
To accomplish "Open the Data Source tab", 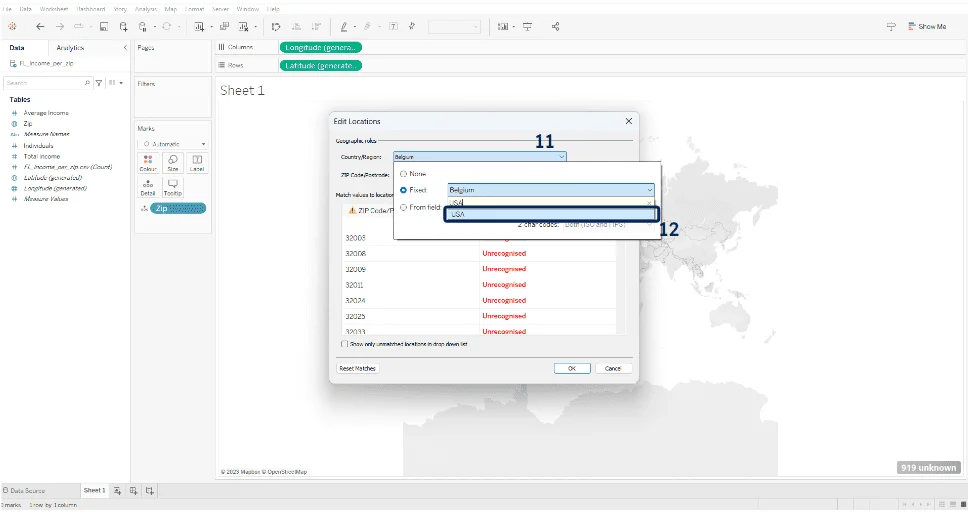I will coord(30,490).
